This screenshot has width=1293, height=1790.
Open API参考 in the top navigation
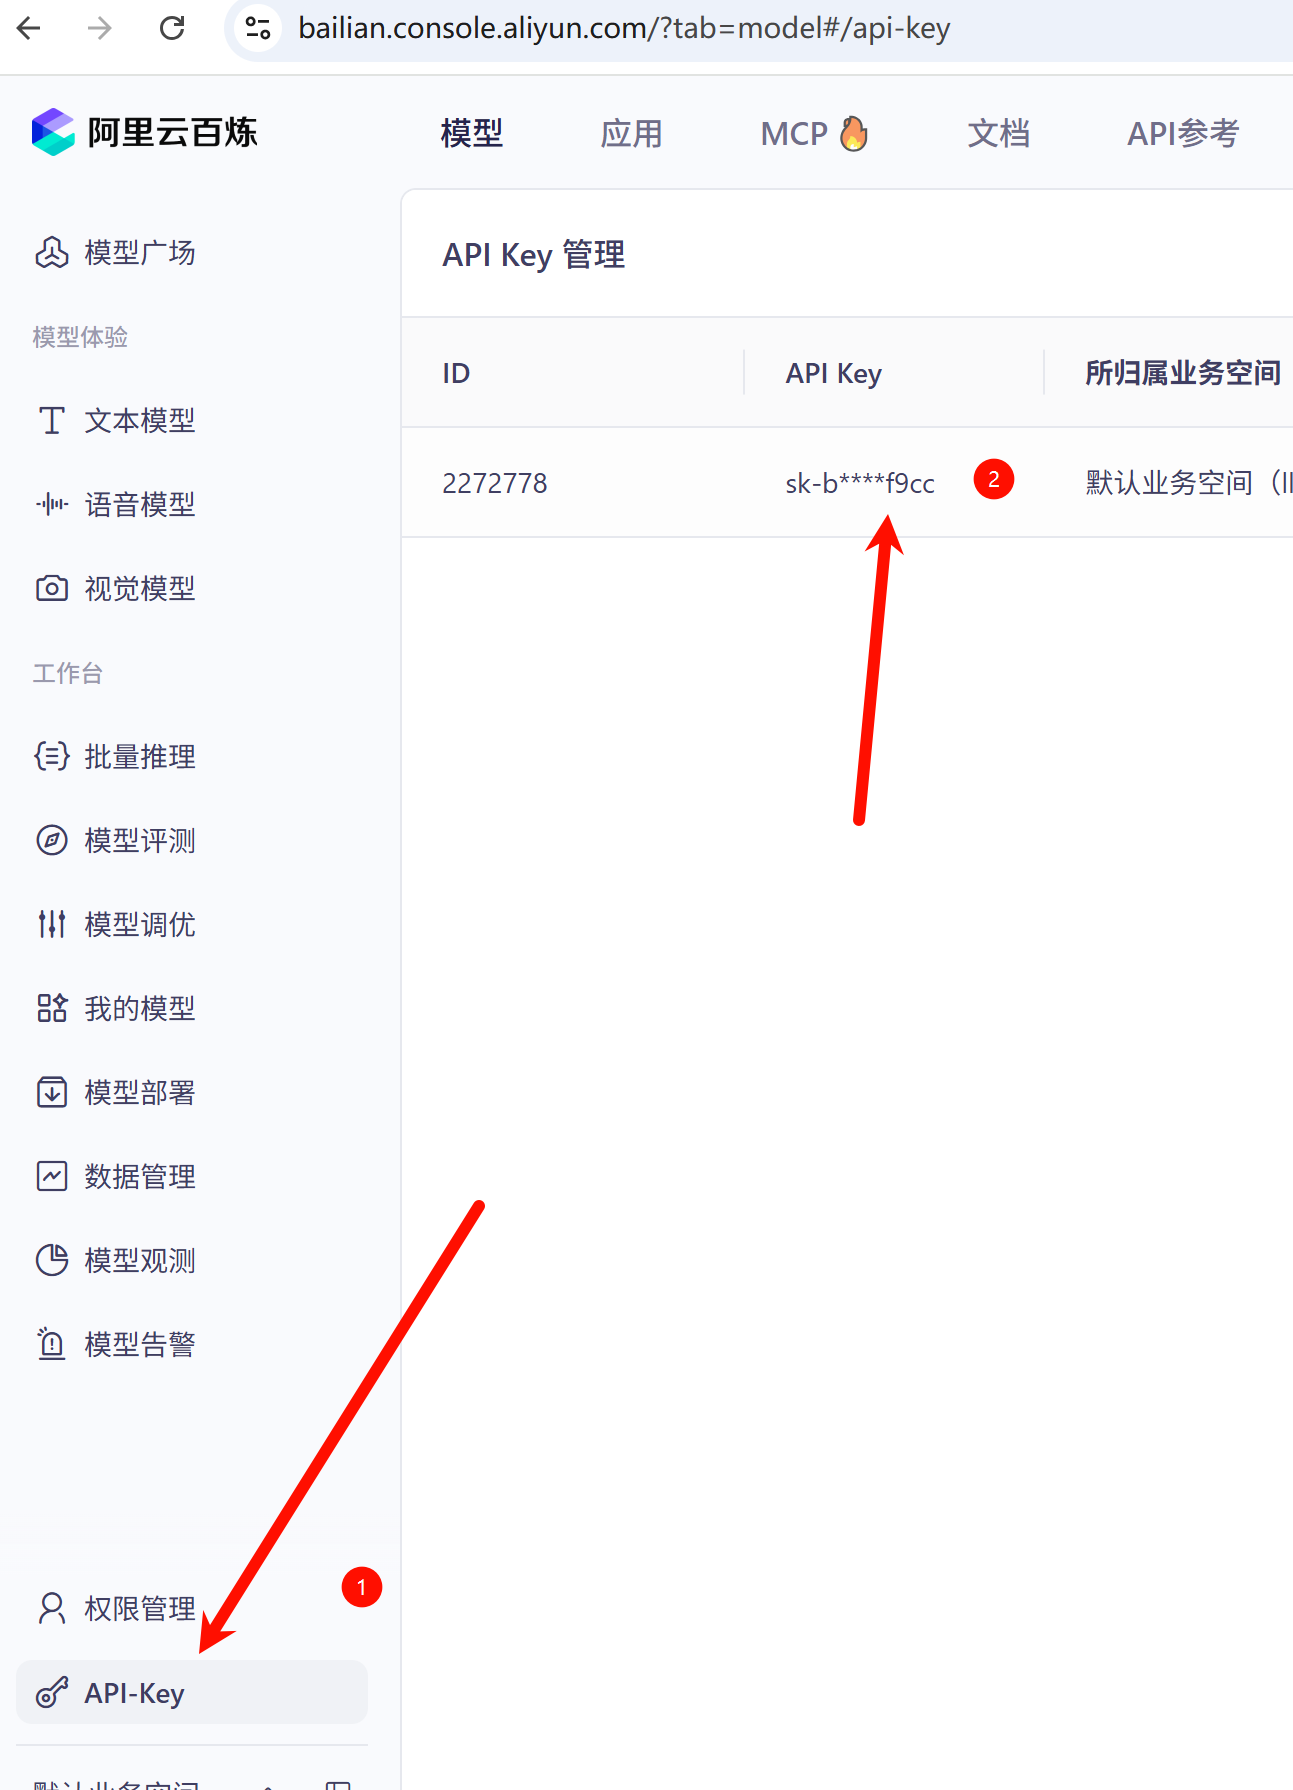[x=1183, y=133]
